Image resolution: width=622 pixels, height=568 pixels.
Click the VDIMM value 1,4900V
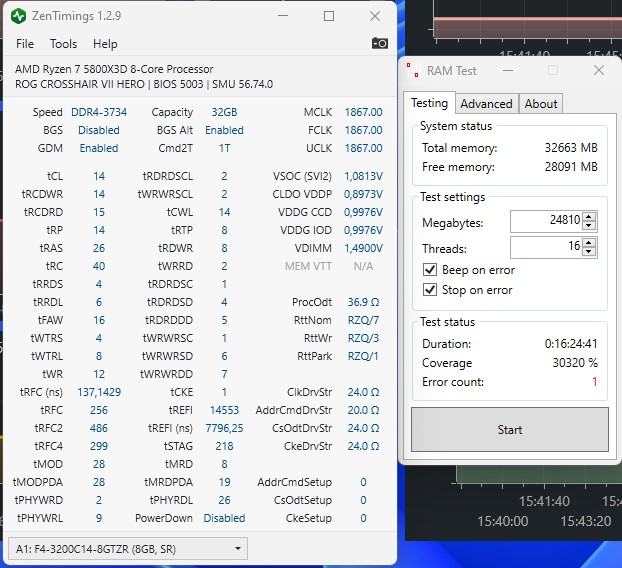pos(363,248)
